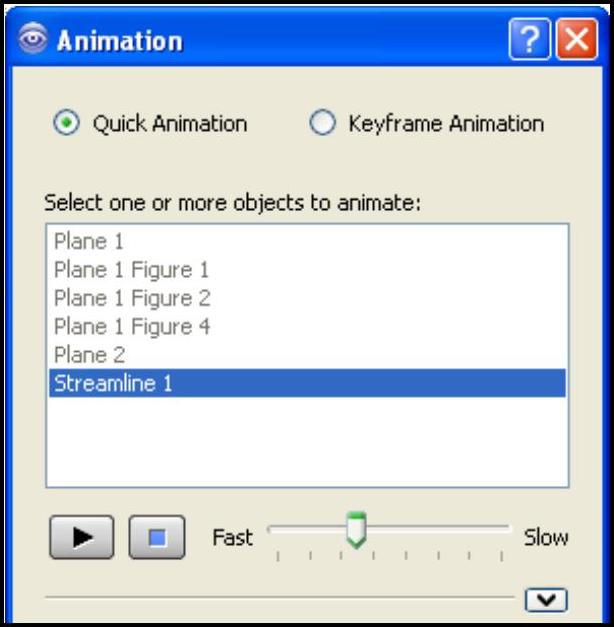Click the Animation title bar text
The width and height of the screenshot is (614, 627).
[120, 41]
